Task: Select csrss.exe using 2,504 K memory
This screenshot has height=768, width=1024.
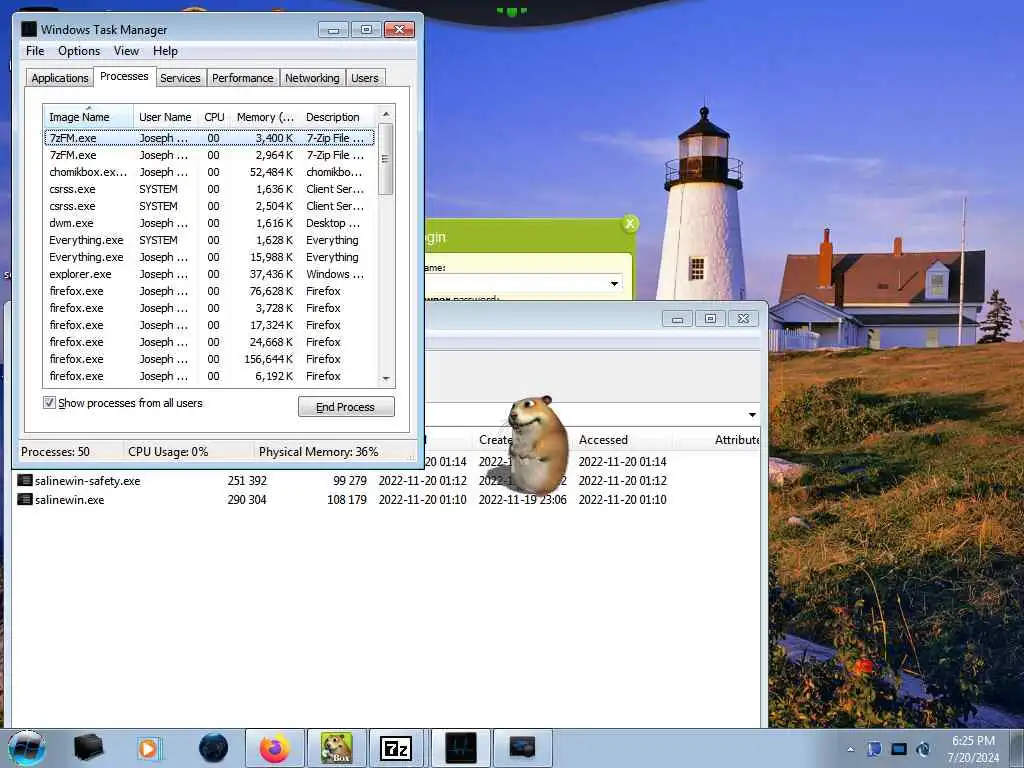Action: pos(209,206)
